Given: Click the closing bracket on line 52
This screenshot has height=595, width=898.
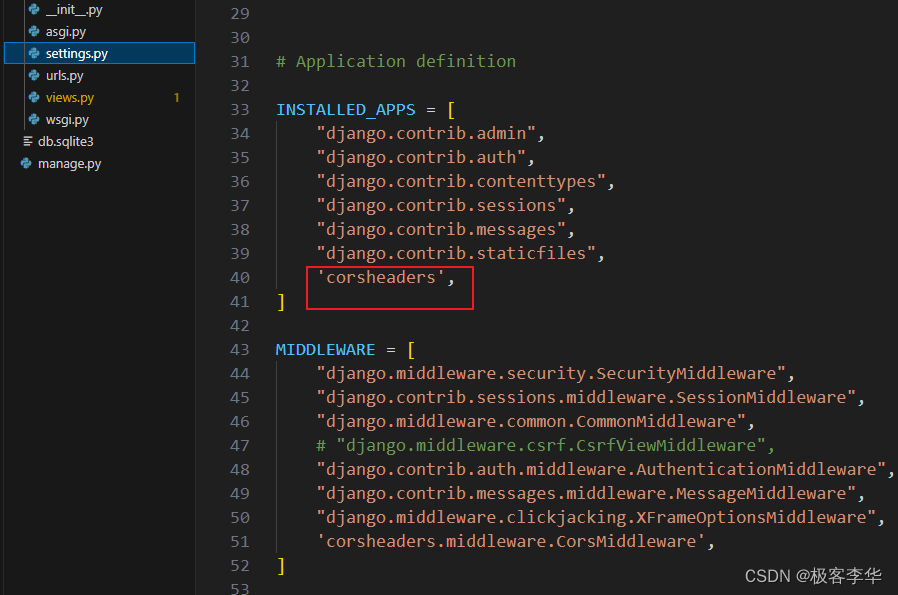Looking at the screenshot, I should click(281, 566).
